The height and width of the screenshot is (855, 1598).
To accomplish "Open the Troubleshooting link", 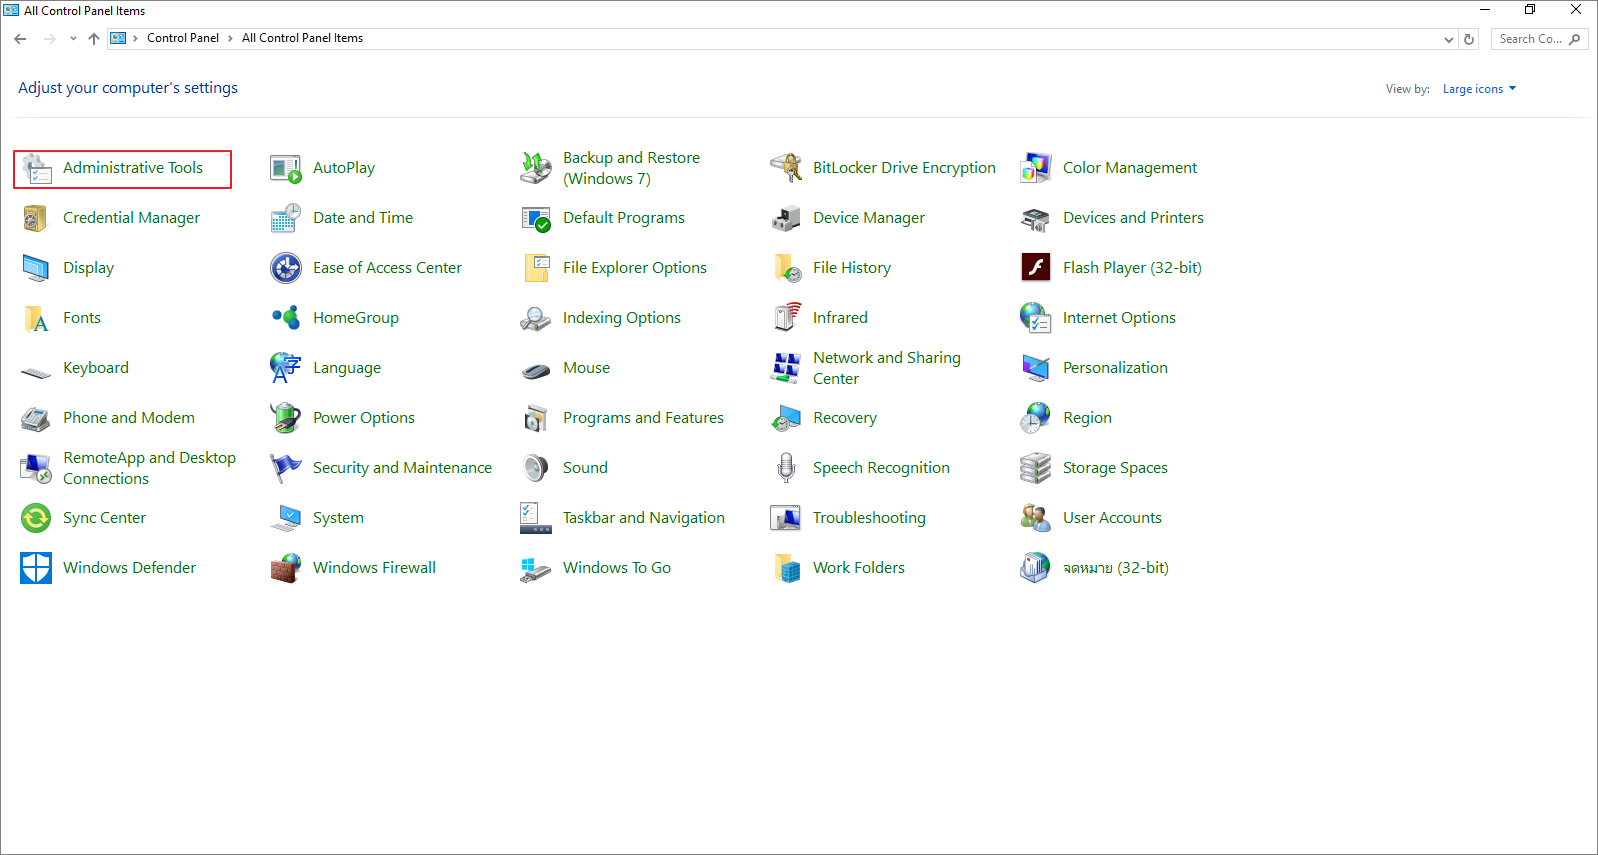I will coord(869,518).
